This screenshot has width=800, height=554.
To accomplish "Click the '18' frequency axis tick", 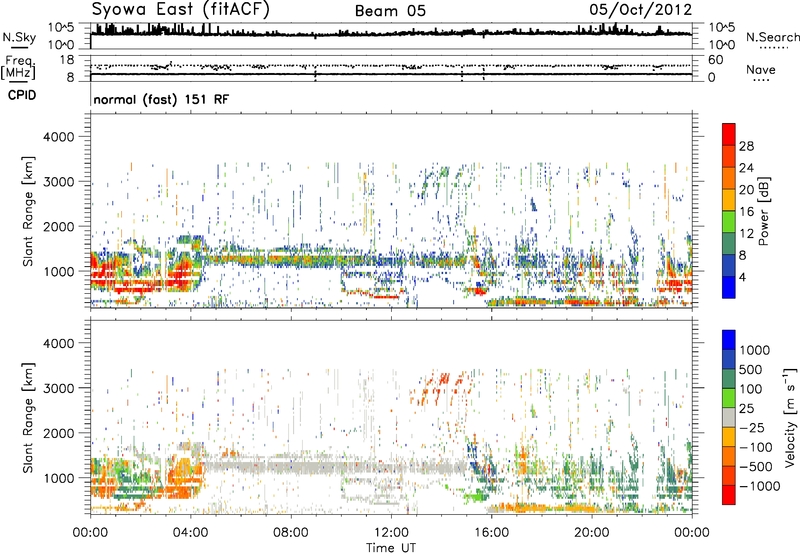I will tap(67, 60).
